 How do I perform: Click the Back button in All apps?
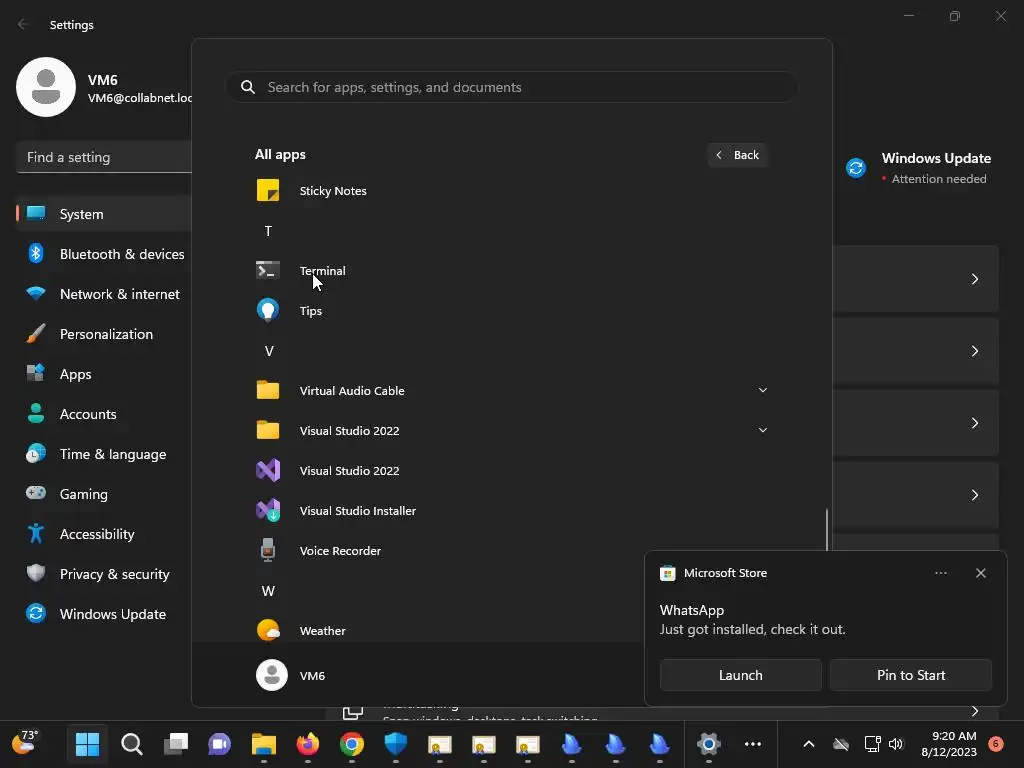click(737, 155)
